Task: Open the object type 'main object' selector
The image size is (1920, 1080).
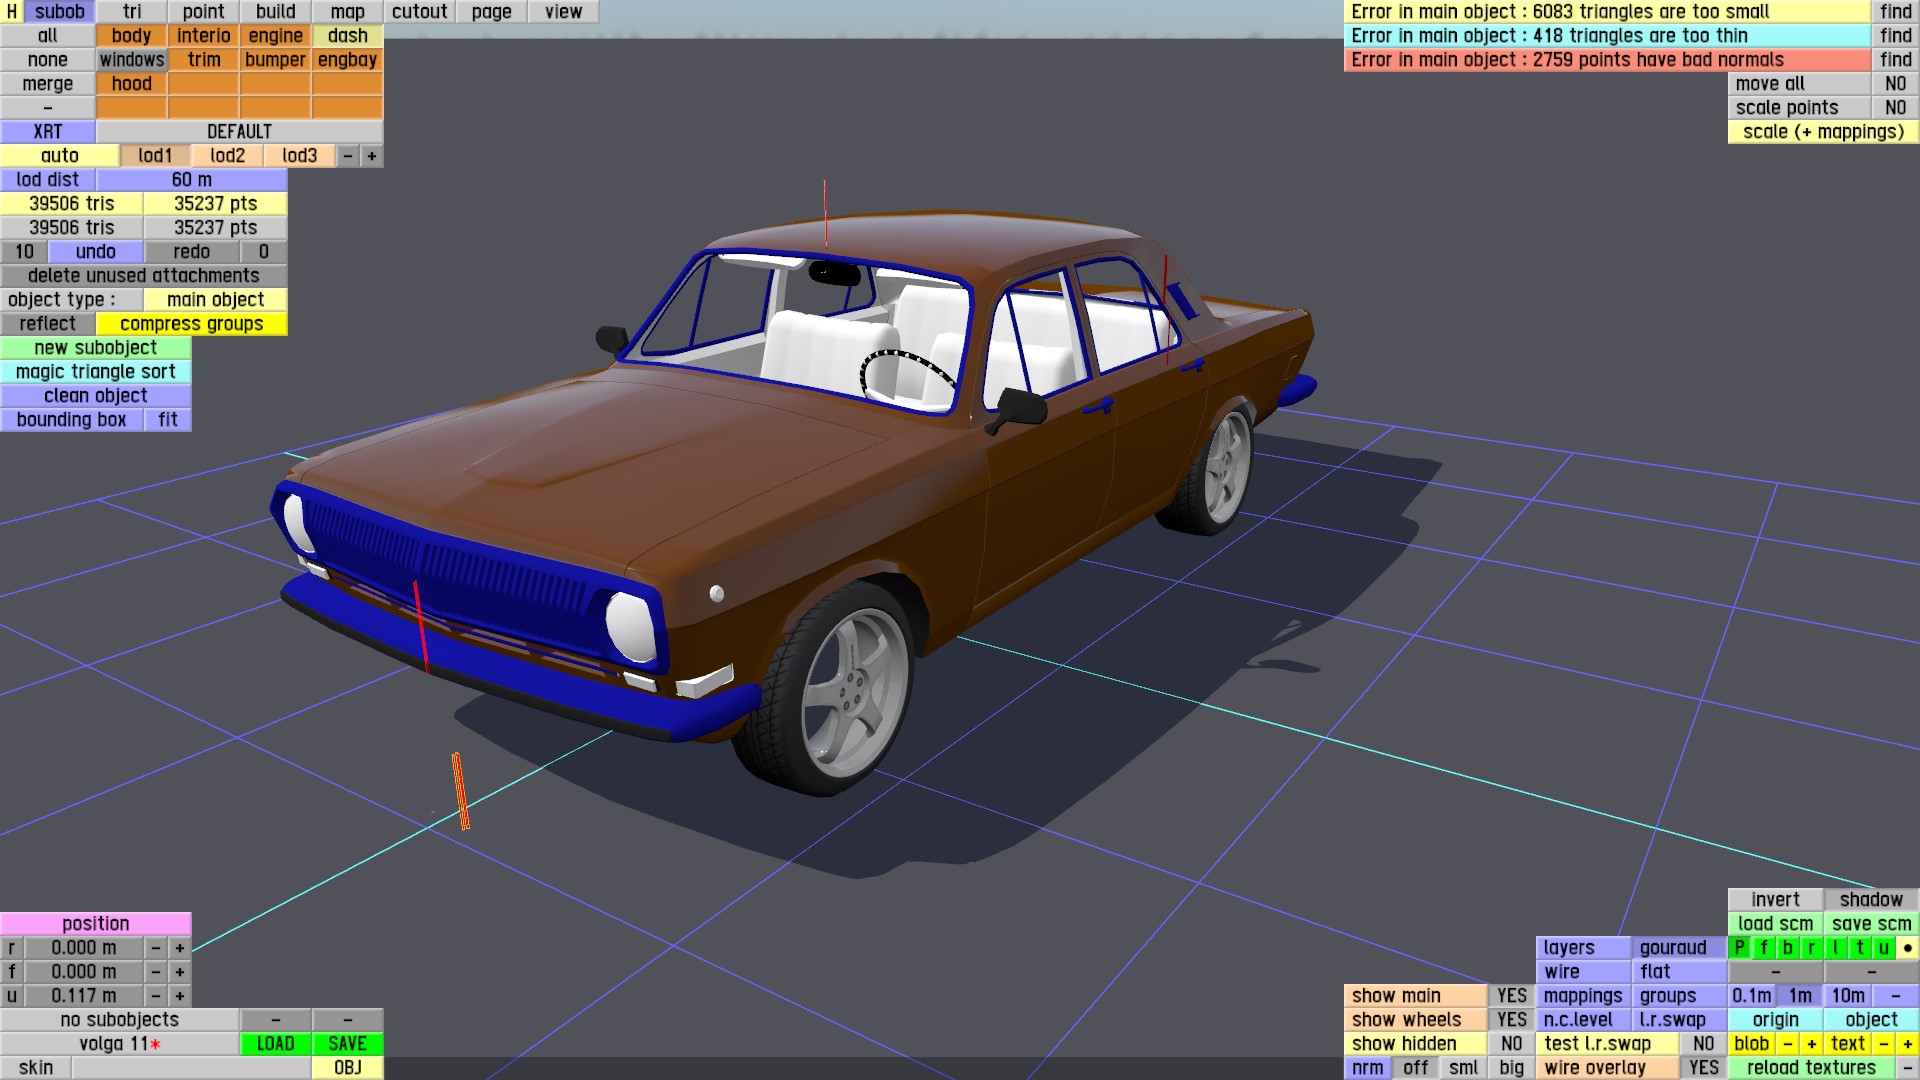Action: 215,300
